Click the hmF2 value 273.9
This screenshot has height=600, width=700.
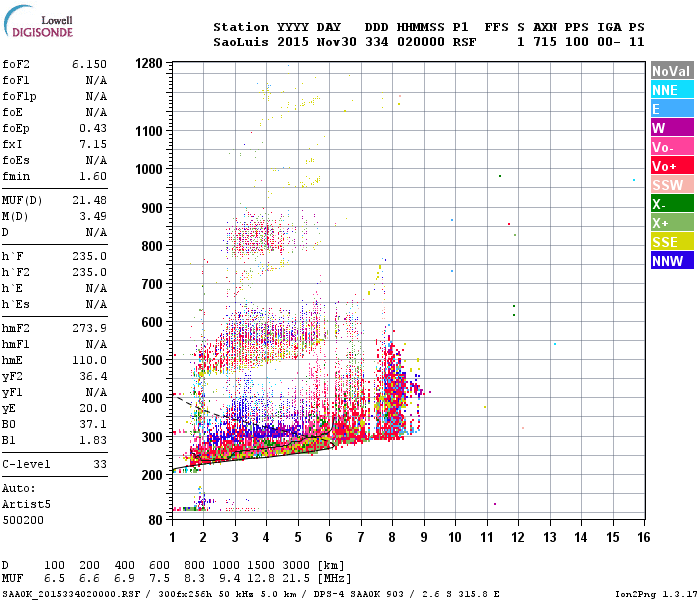coord(89,328)
